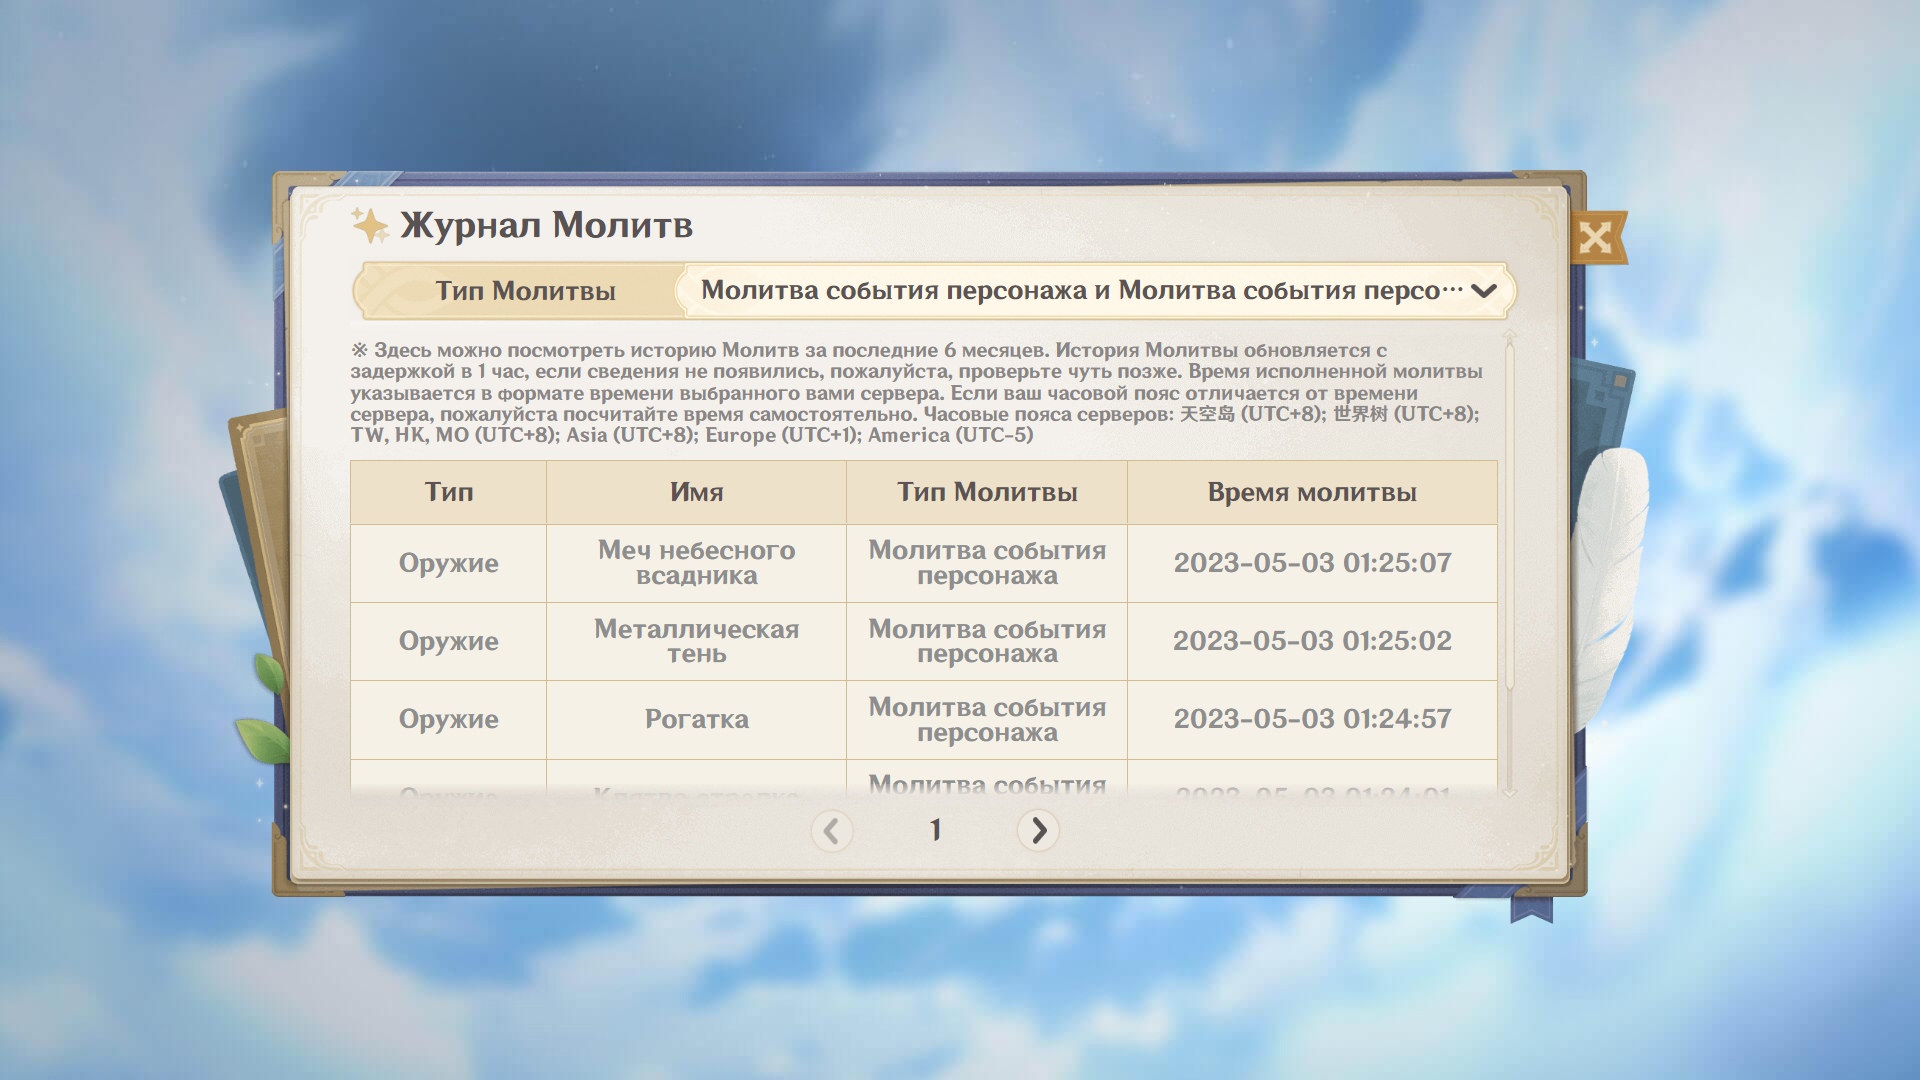
Task: Click timestamp 2023-05-03 01:24:57
Action: click(x=1311, y=719)
